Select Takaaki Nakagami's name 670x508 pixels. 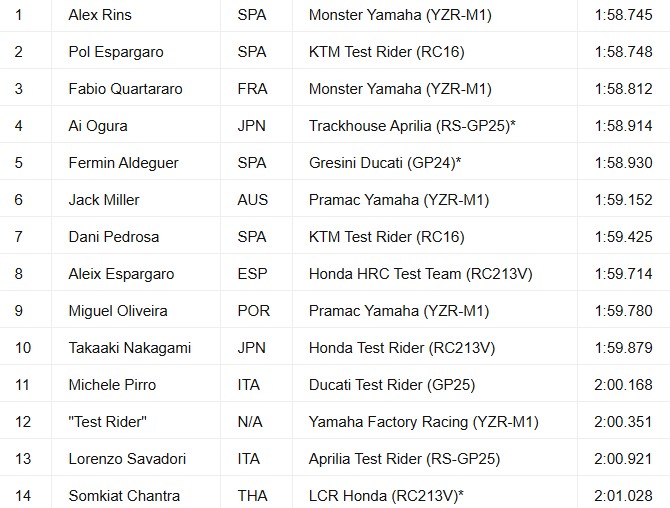129,348
